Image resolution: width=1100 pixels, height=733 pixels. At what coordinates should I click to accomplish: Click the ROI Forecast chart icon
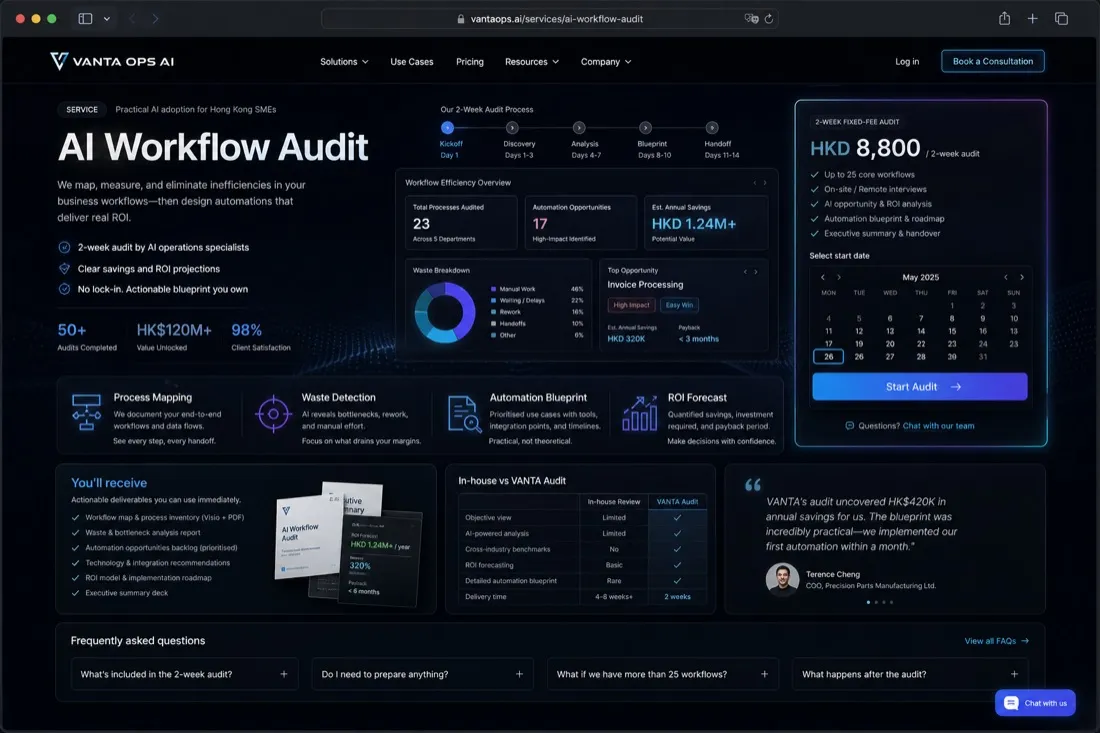click(640, 413)
